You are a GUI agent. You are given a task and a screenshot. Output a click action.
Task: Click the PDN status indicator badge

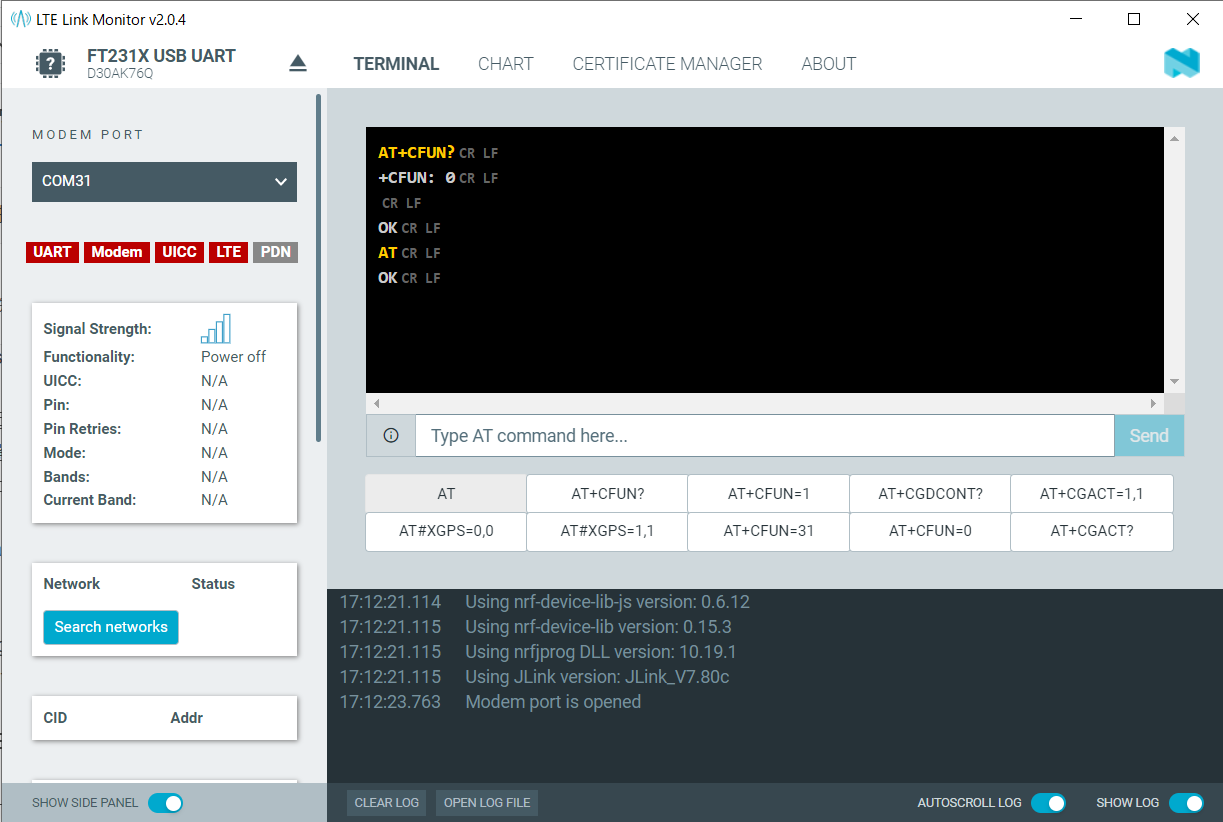[x=275, y=252]
